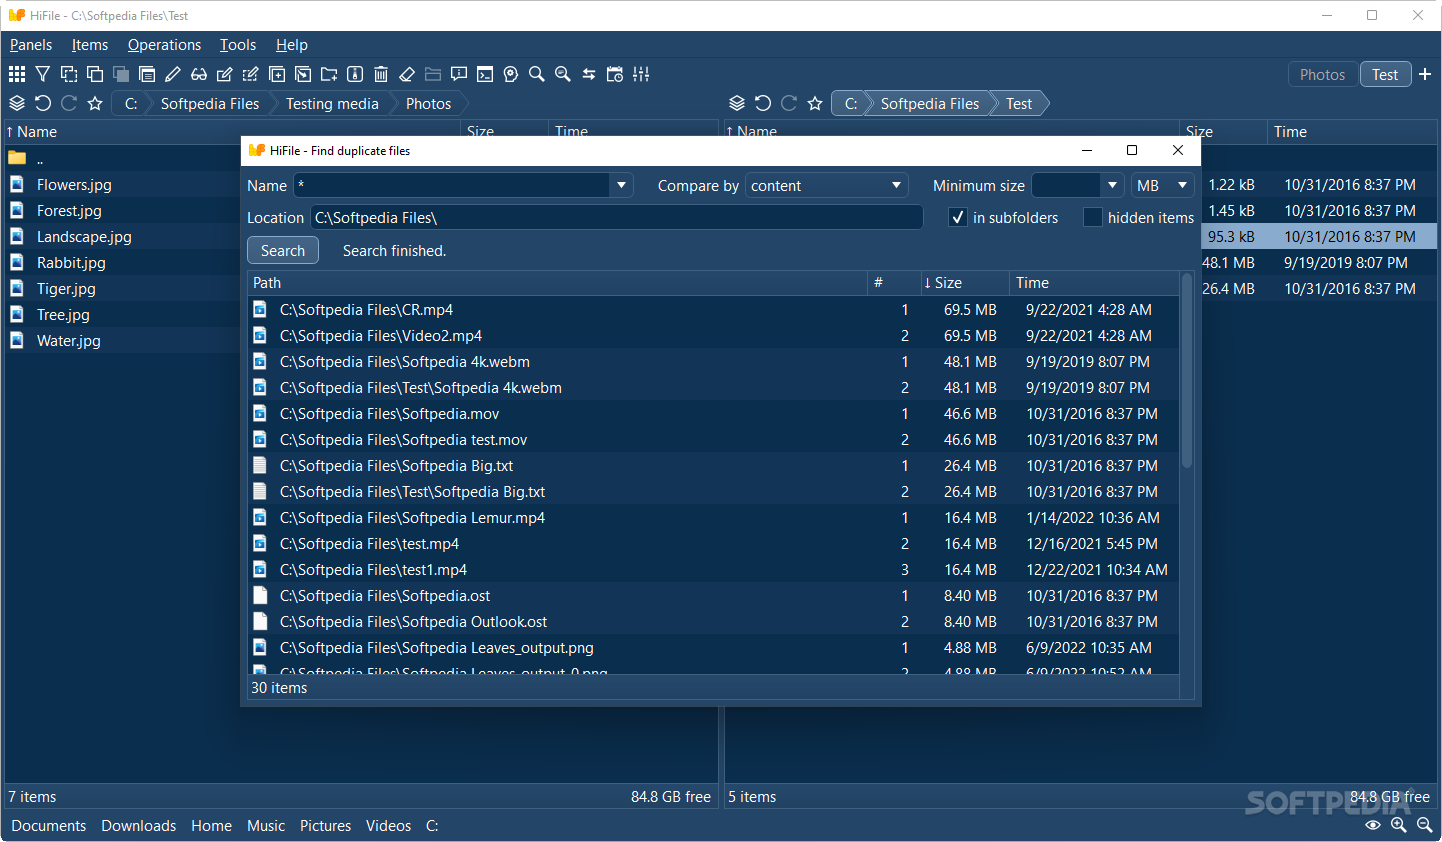The width and height of the screenshot is (1442, 842).
Task: Click the Documents shortcut in bottom bar
Action: 49,826
